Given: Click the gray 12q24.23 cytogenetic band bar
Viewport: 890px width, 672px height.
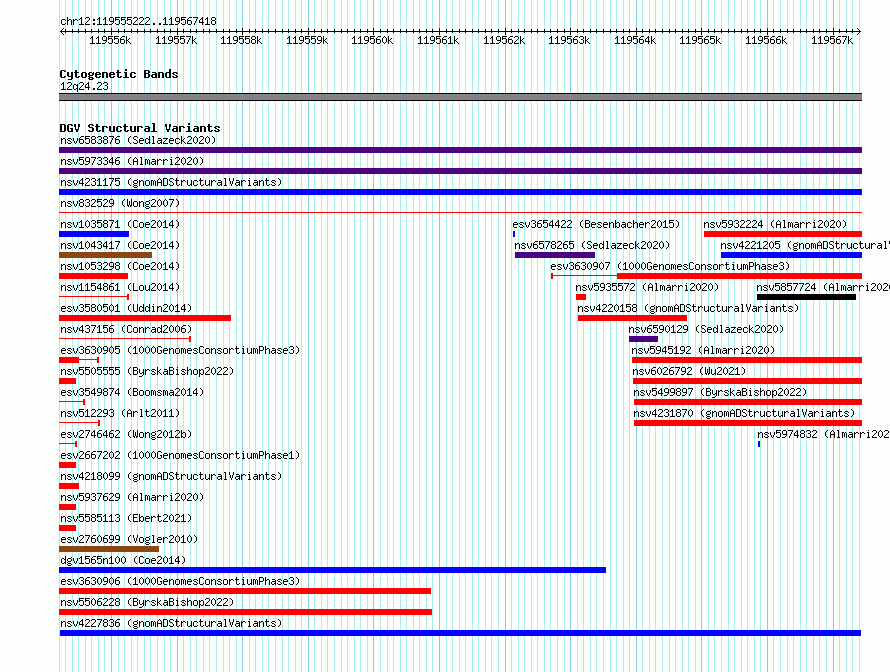Looking at the screenshot, I should click(x=460, y=97).
